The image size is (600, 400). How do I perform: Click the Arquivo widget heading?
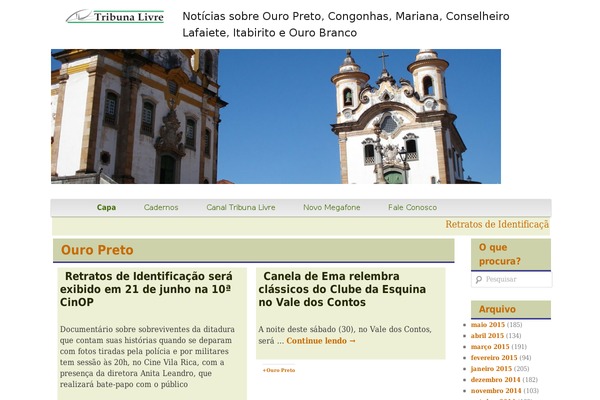497,309
